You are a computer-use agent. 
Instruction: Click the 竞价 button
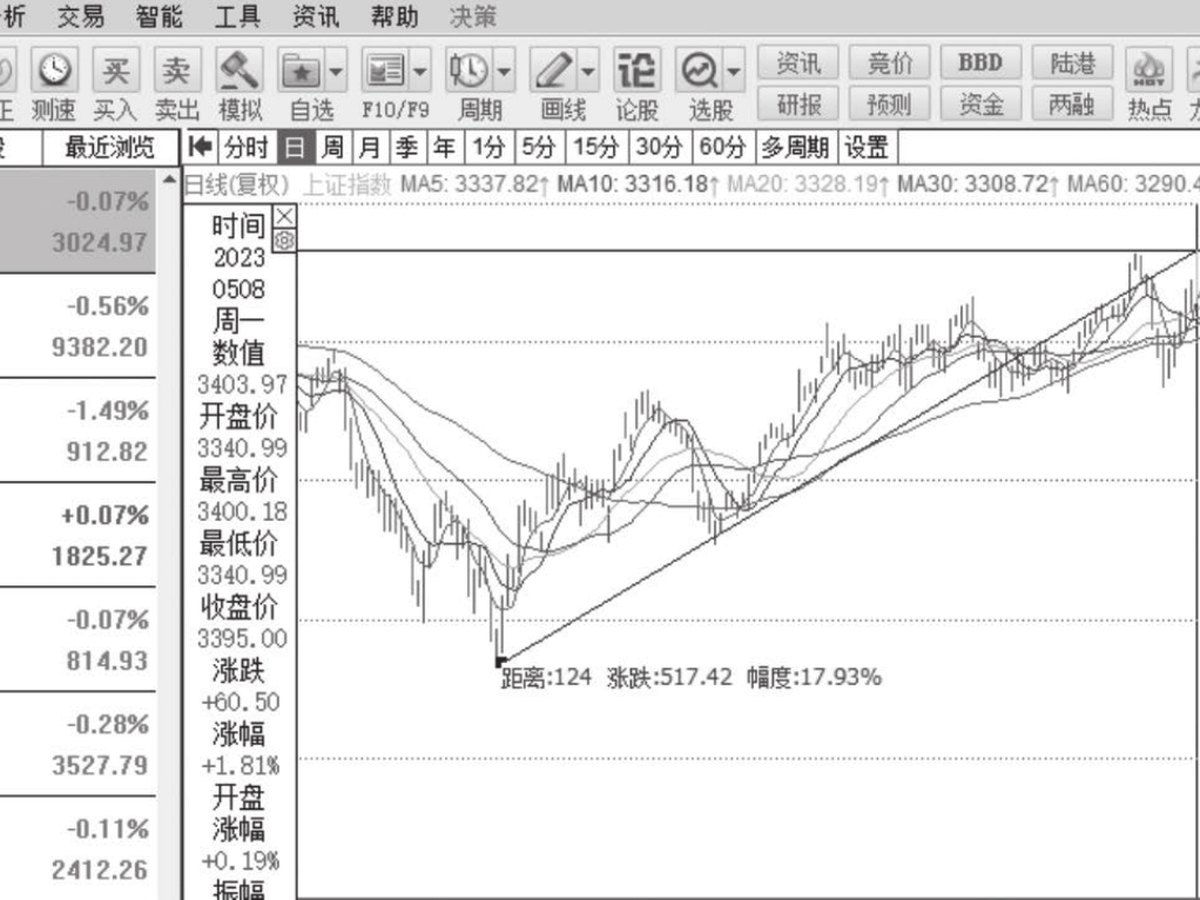coord(890,63)
